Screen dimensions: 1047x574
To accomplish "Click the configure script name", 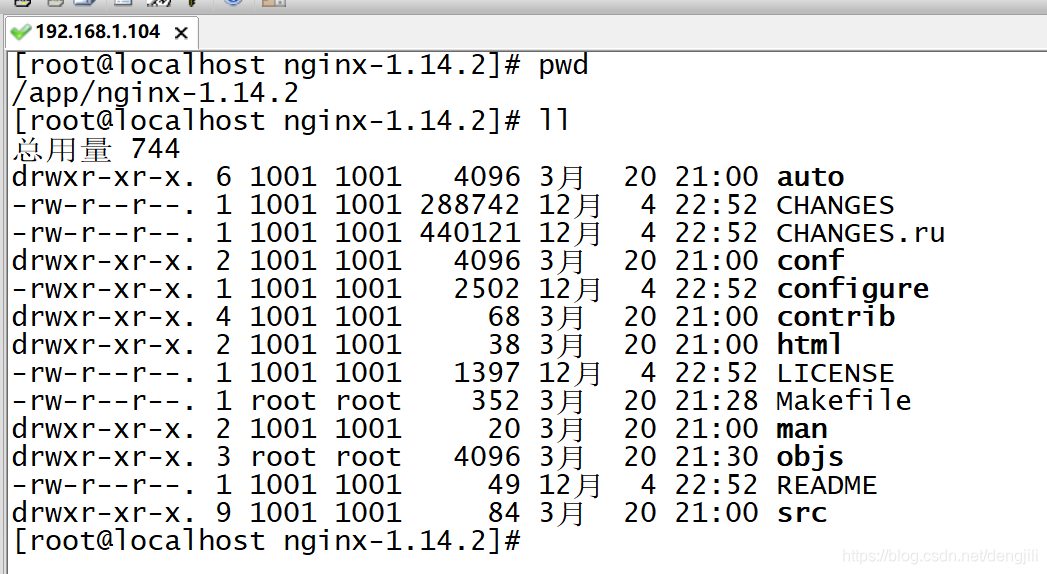I will [x=853, y=290].
